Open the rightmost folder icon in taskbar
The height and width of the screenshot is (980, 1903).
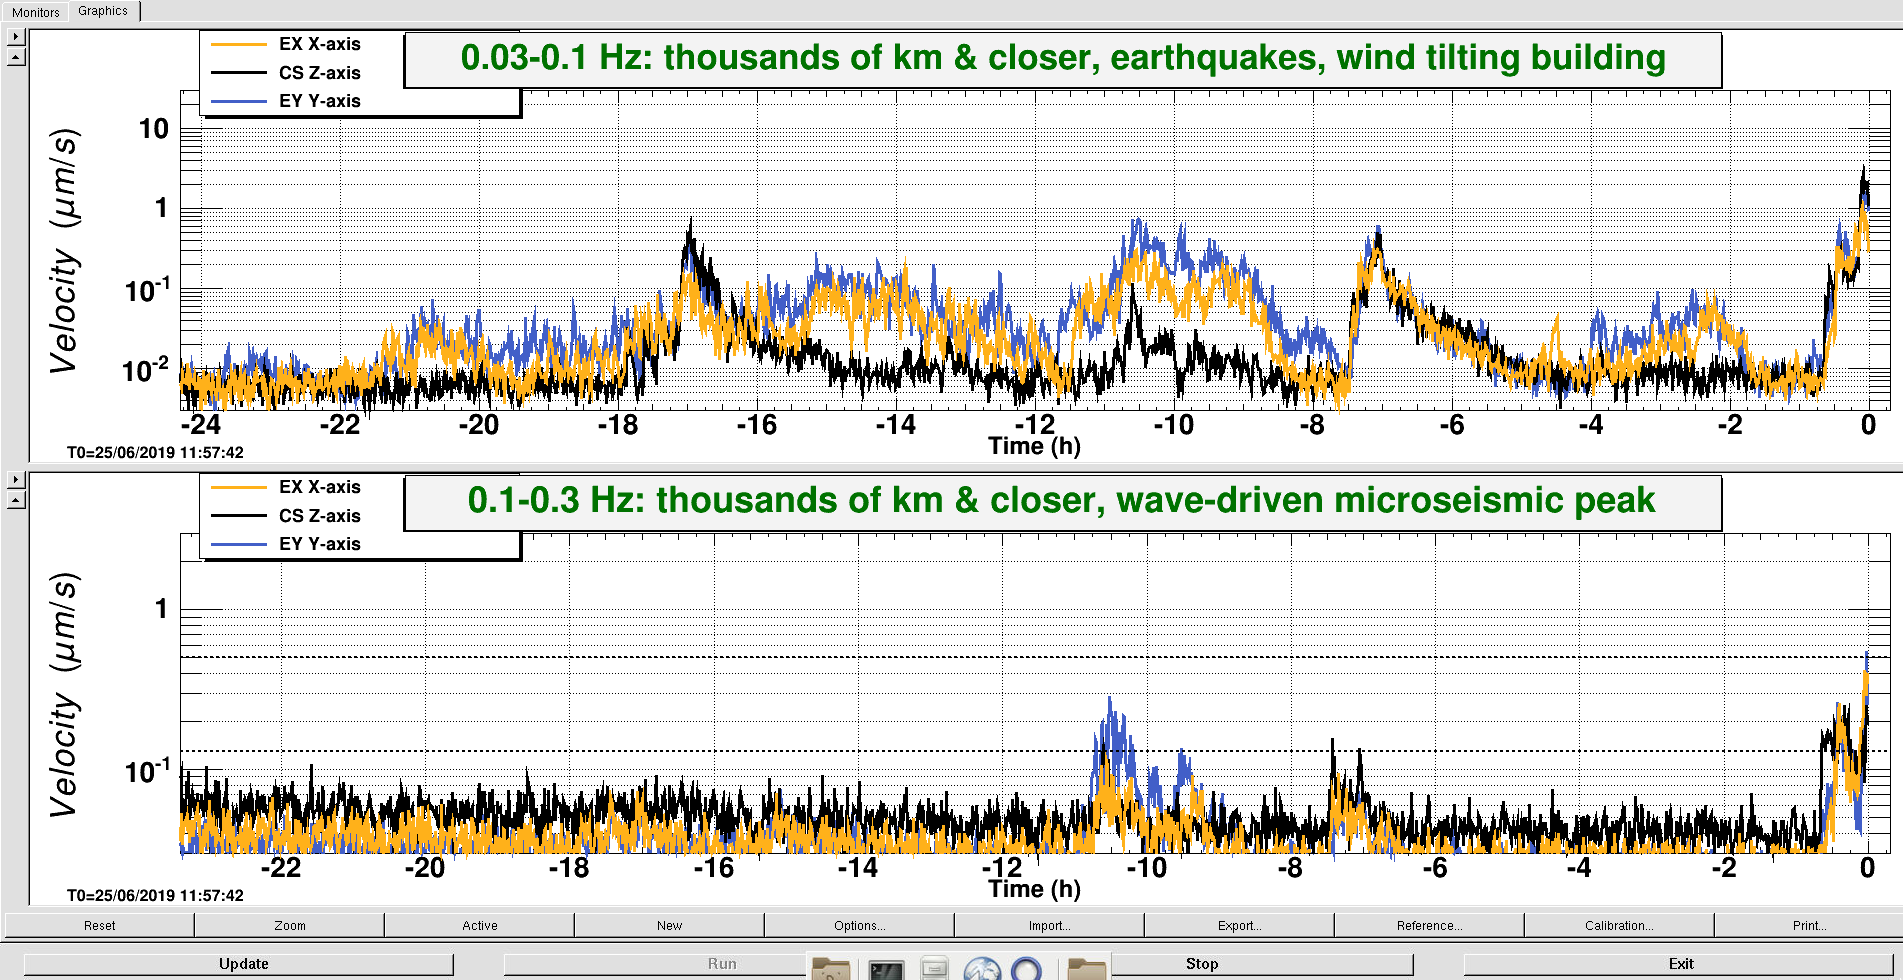click(x=1087, y=968)
